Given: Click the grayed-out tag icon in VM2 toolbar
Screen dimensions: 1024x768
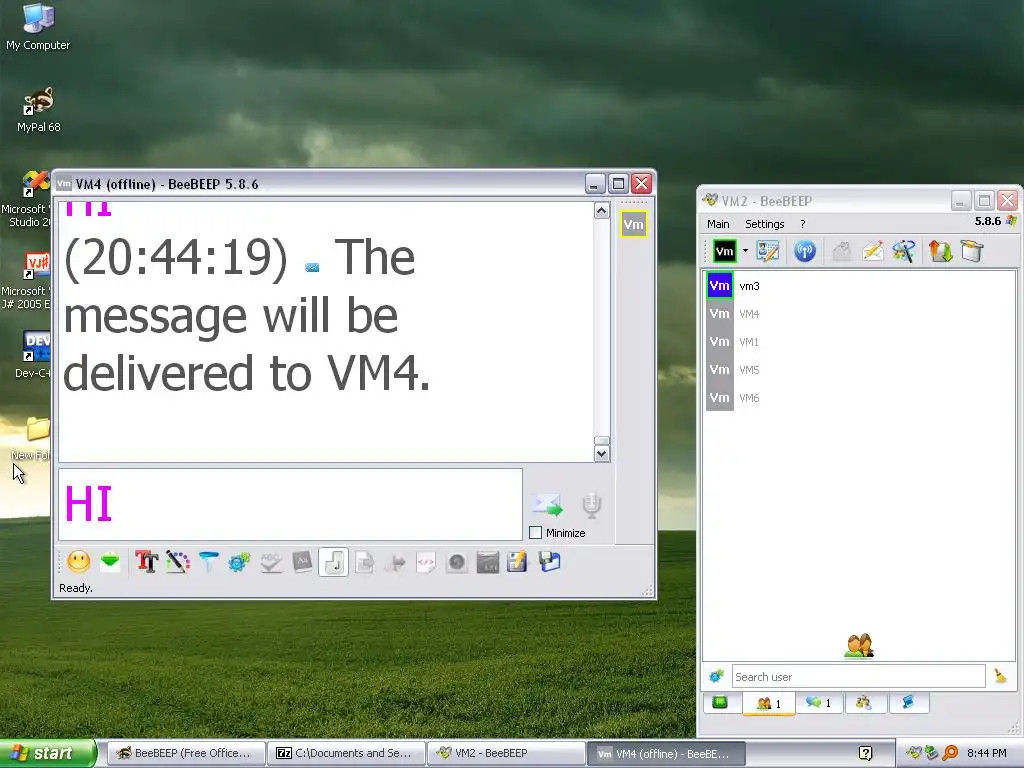Looking at the screenshot, I should click(x=842, y=251).
